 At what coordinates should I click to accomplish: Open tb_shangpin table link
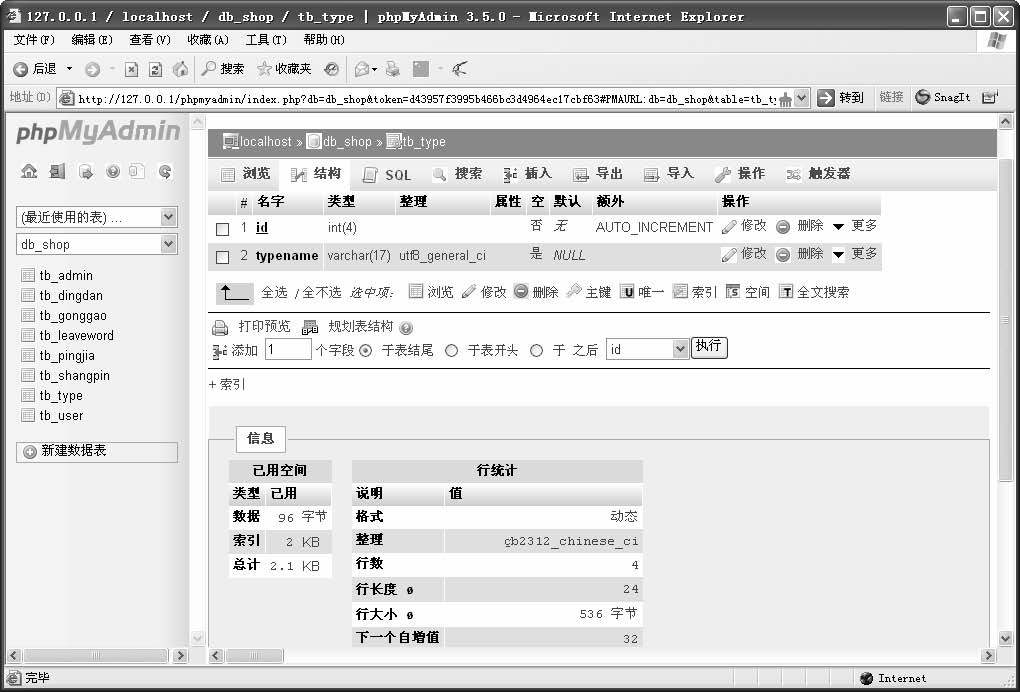pos(74,375)
